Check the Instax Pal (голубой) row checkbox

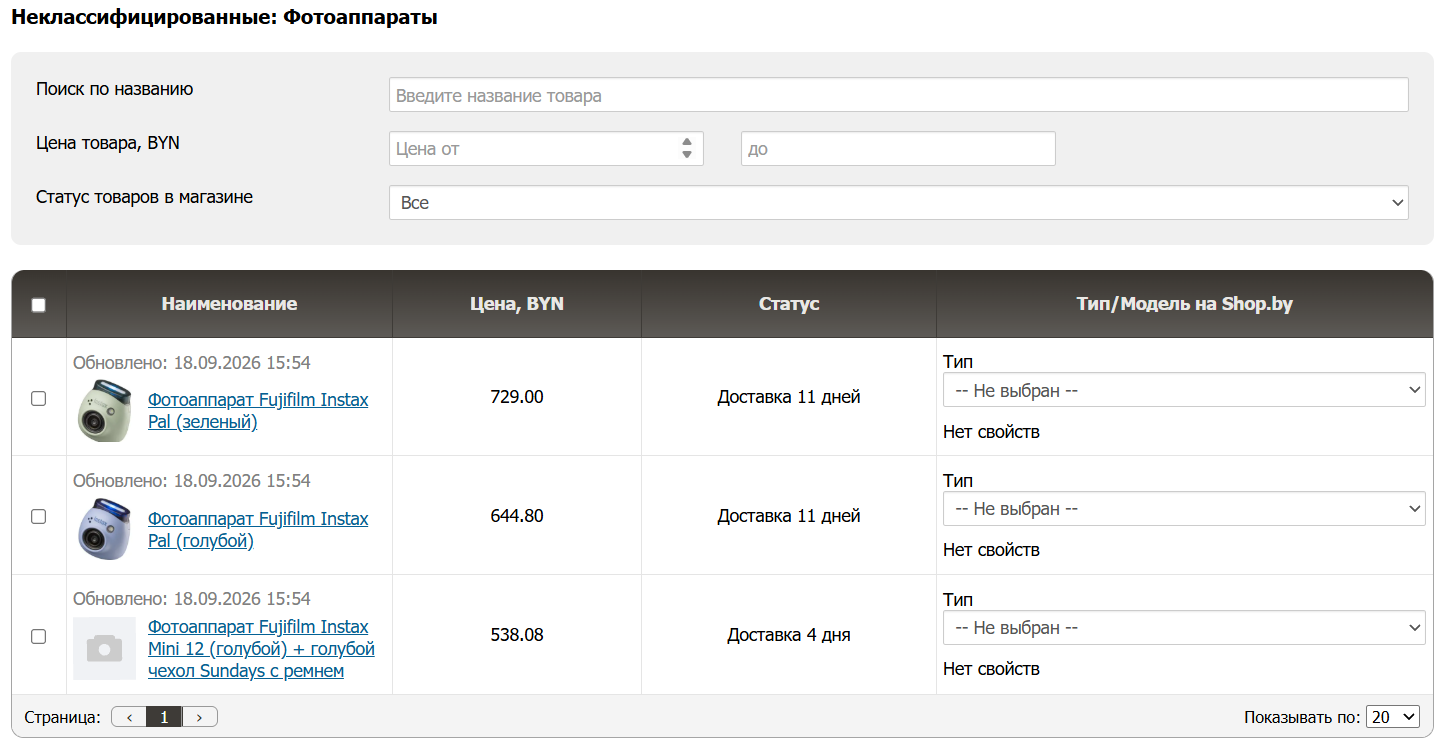38,516
